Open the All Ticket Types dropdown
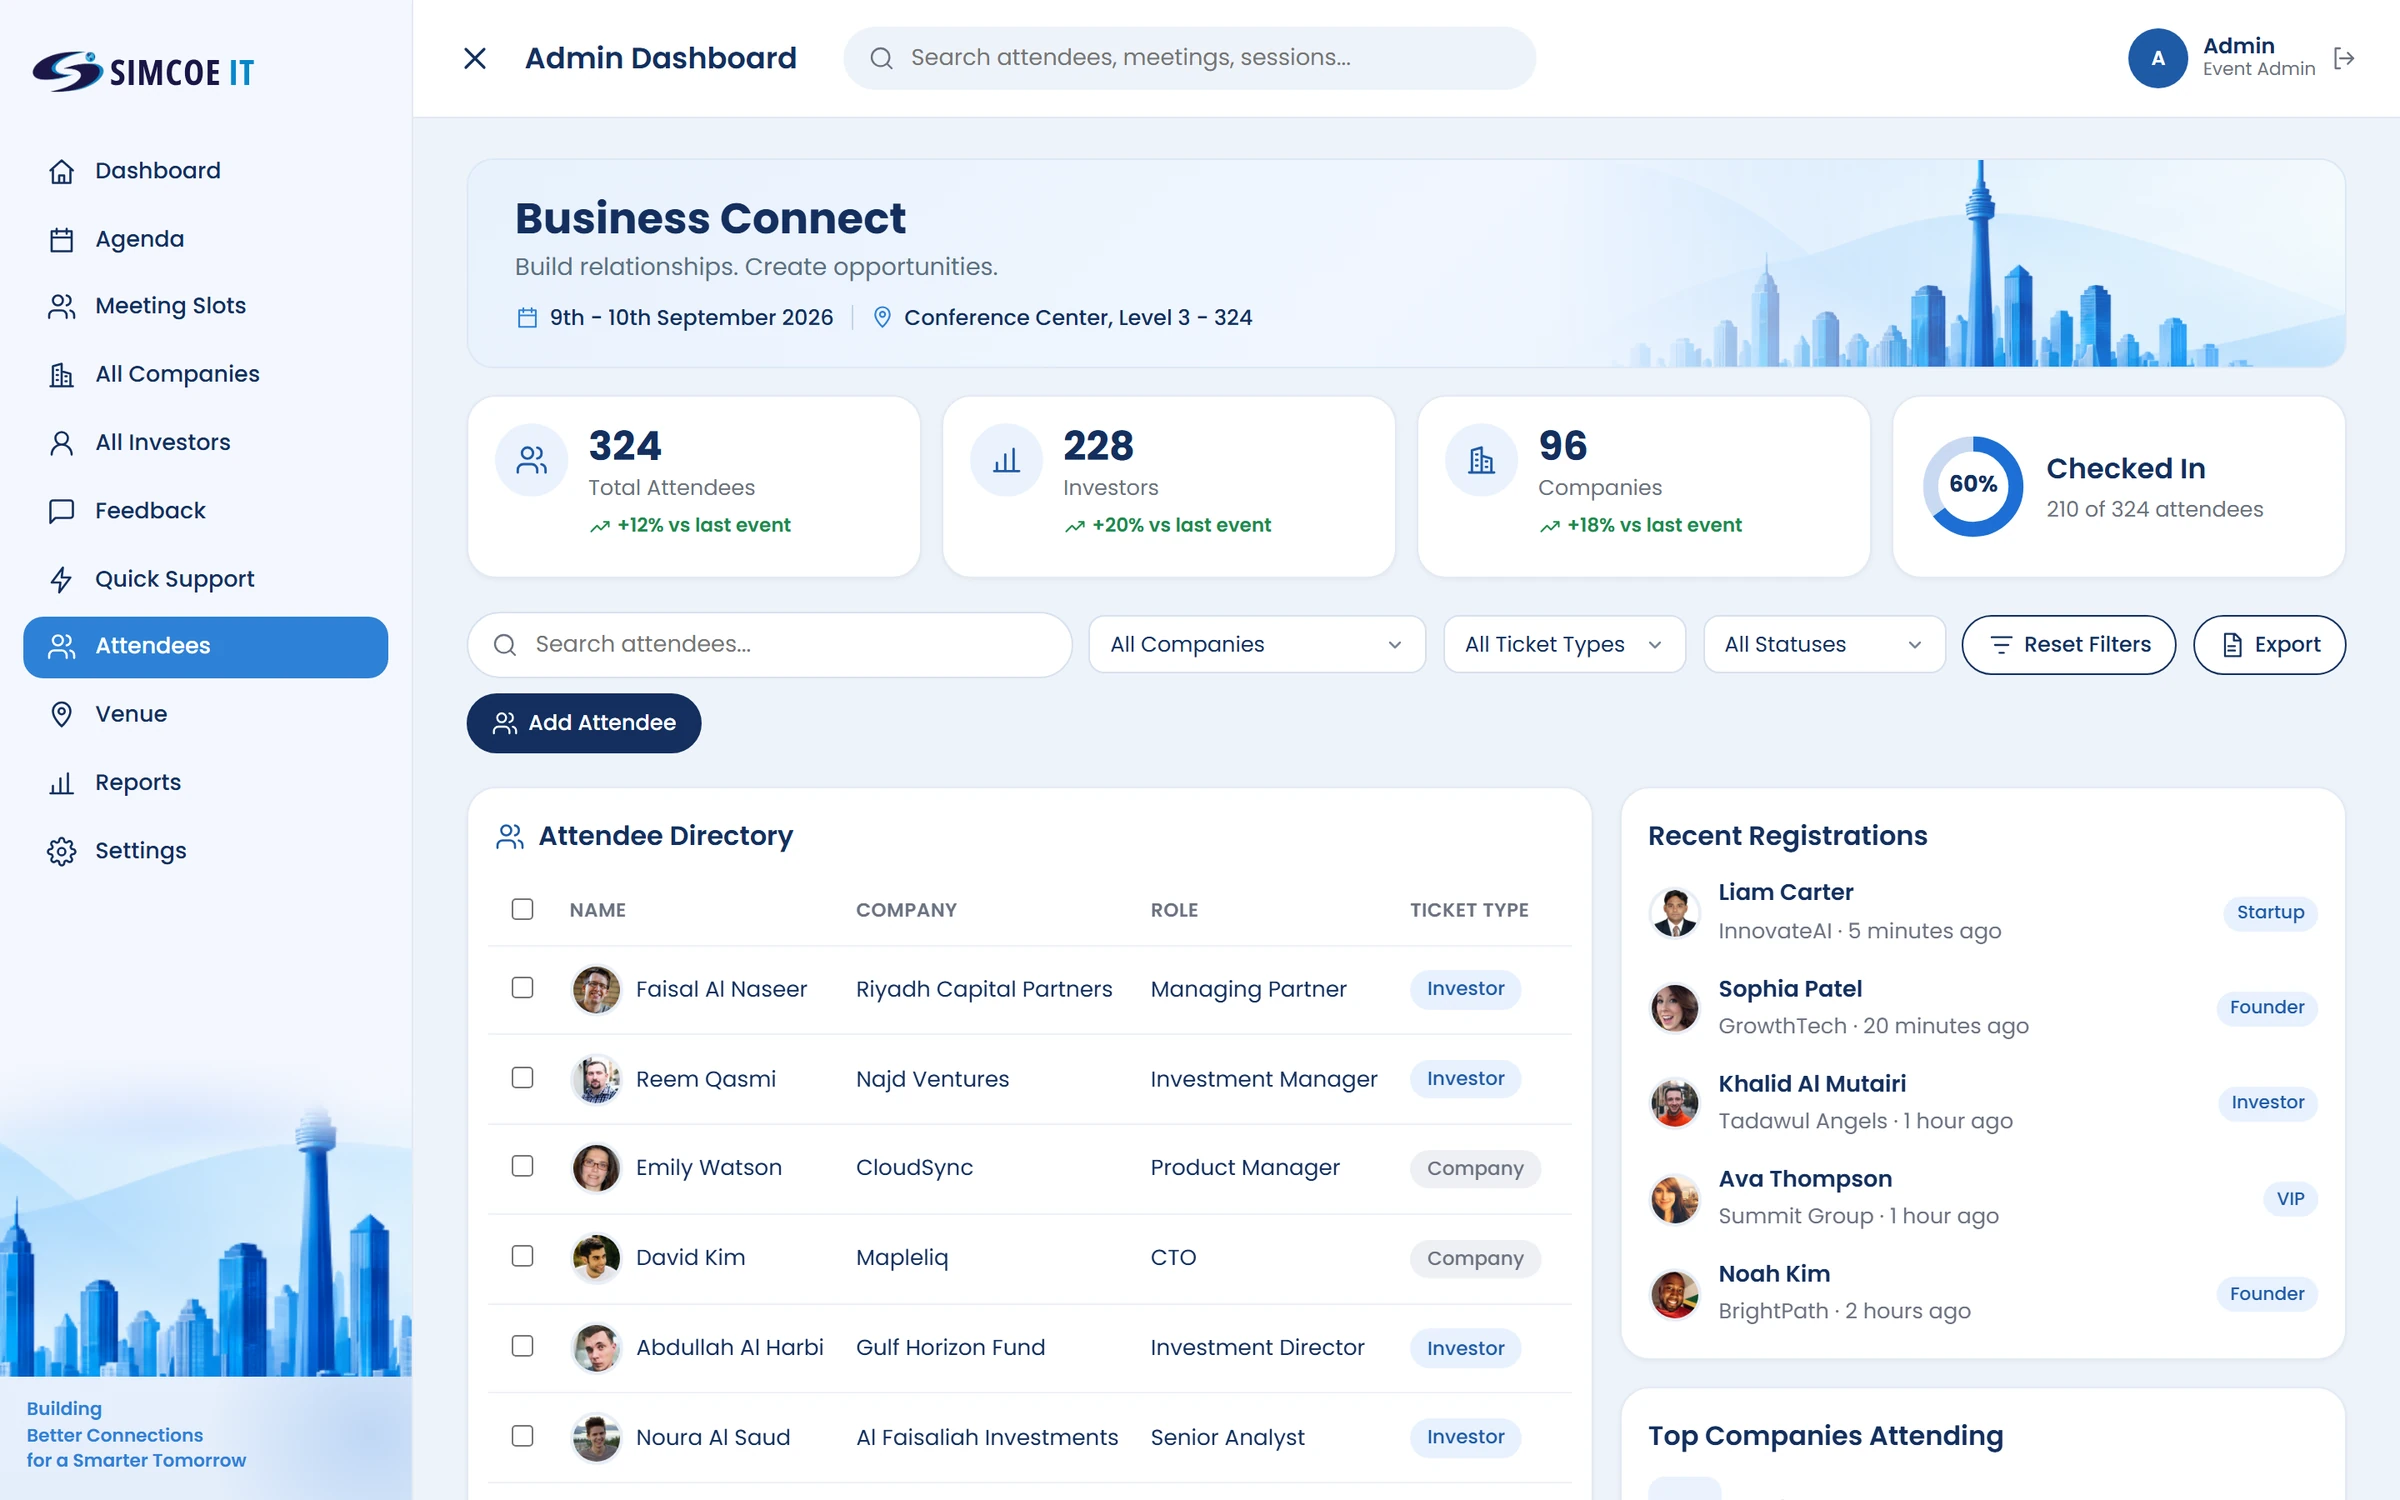The image size is (2400, 1500). pyautogui.click(x=1564, y=645)
